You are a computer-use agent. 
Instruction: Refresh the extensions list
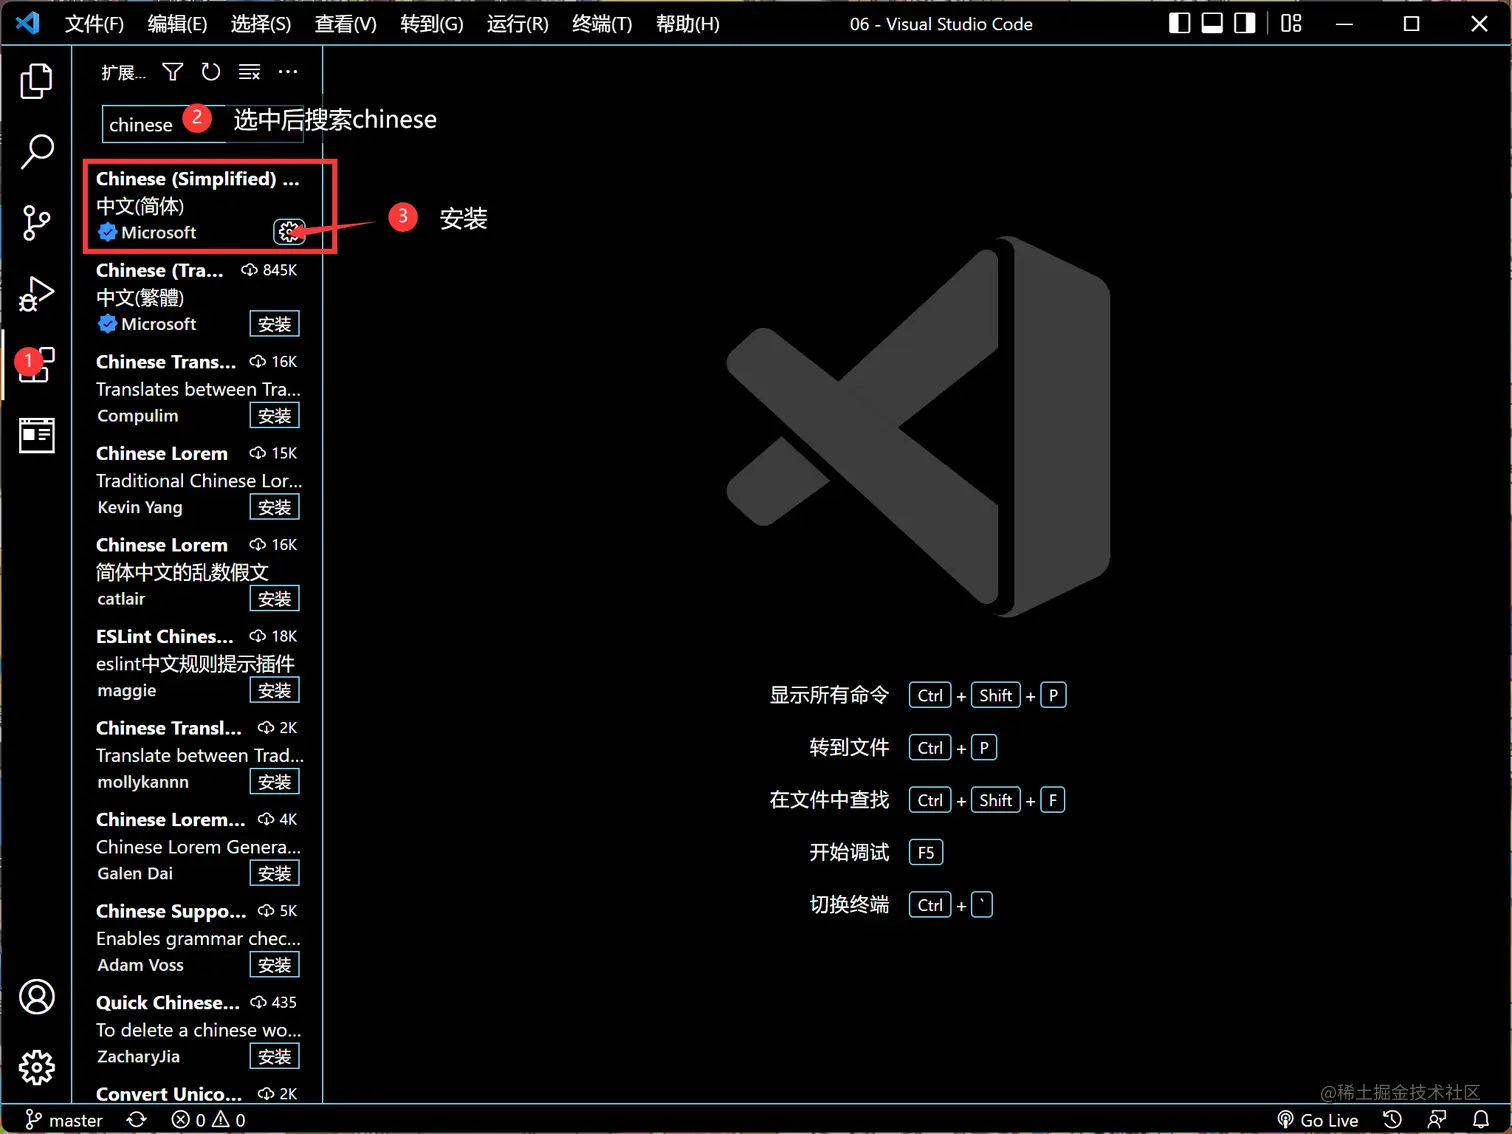[210, 71]
